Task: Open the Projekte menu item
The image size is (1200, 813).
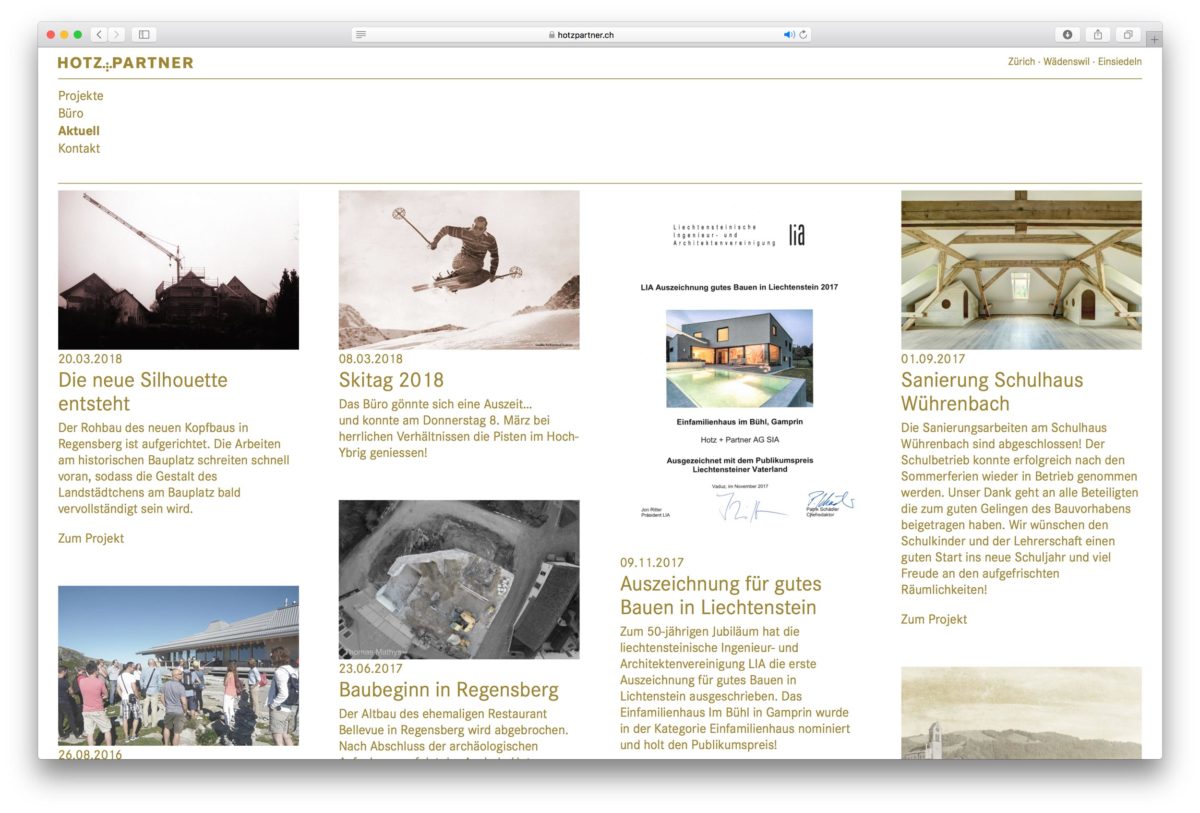Action: tap(81, 96)
